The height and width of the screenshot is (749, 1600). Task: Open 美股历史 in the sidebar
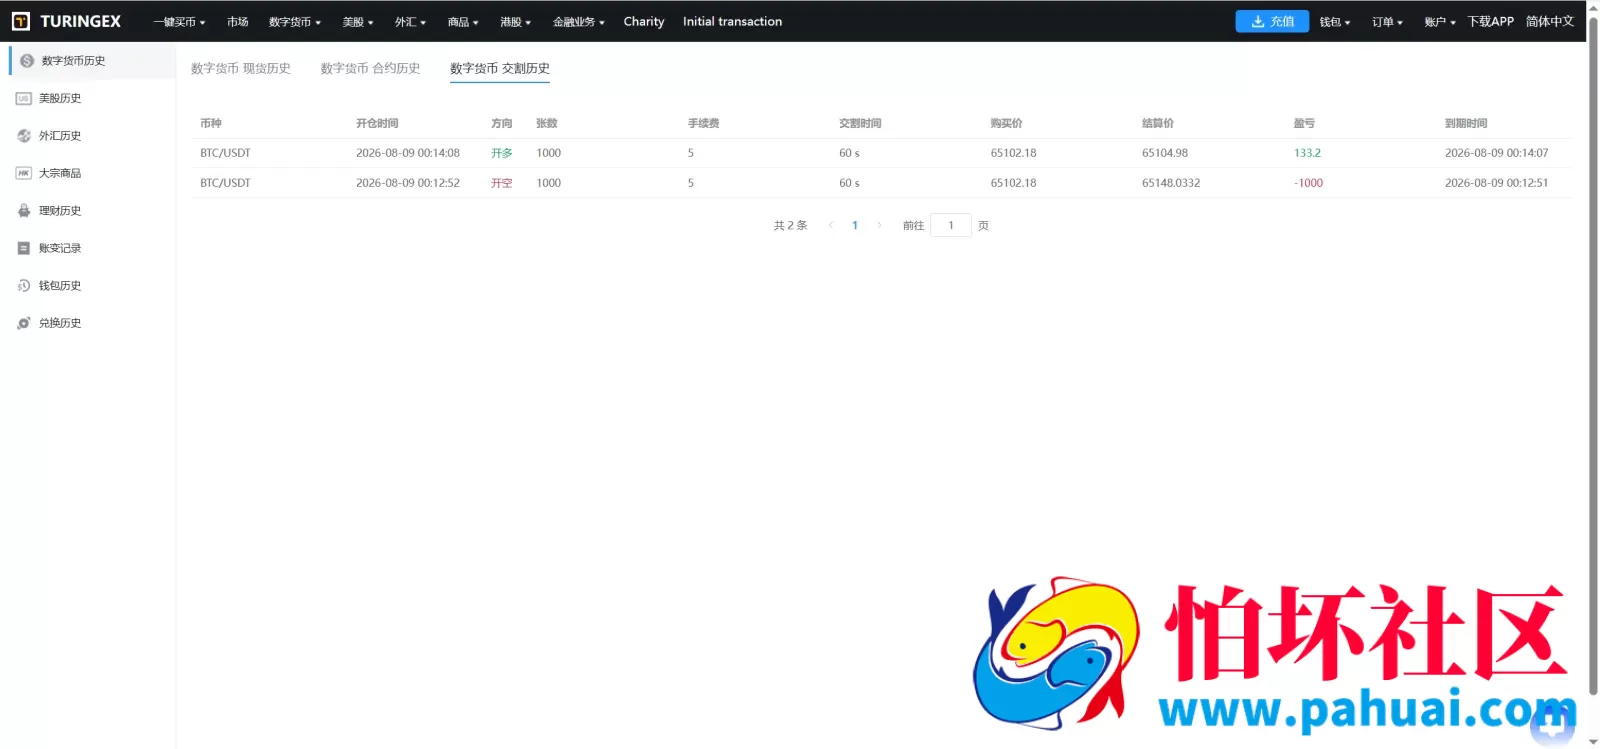pos(60,98)
